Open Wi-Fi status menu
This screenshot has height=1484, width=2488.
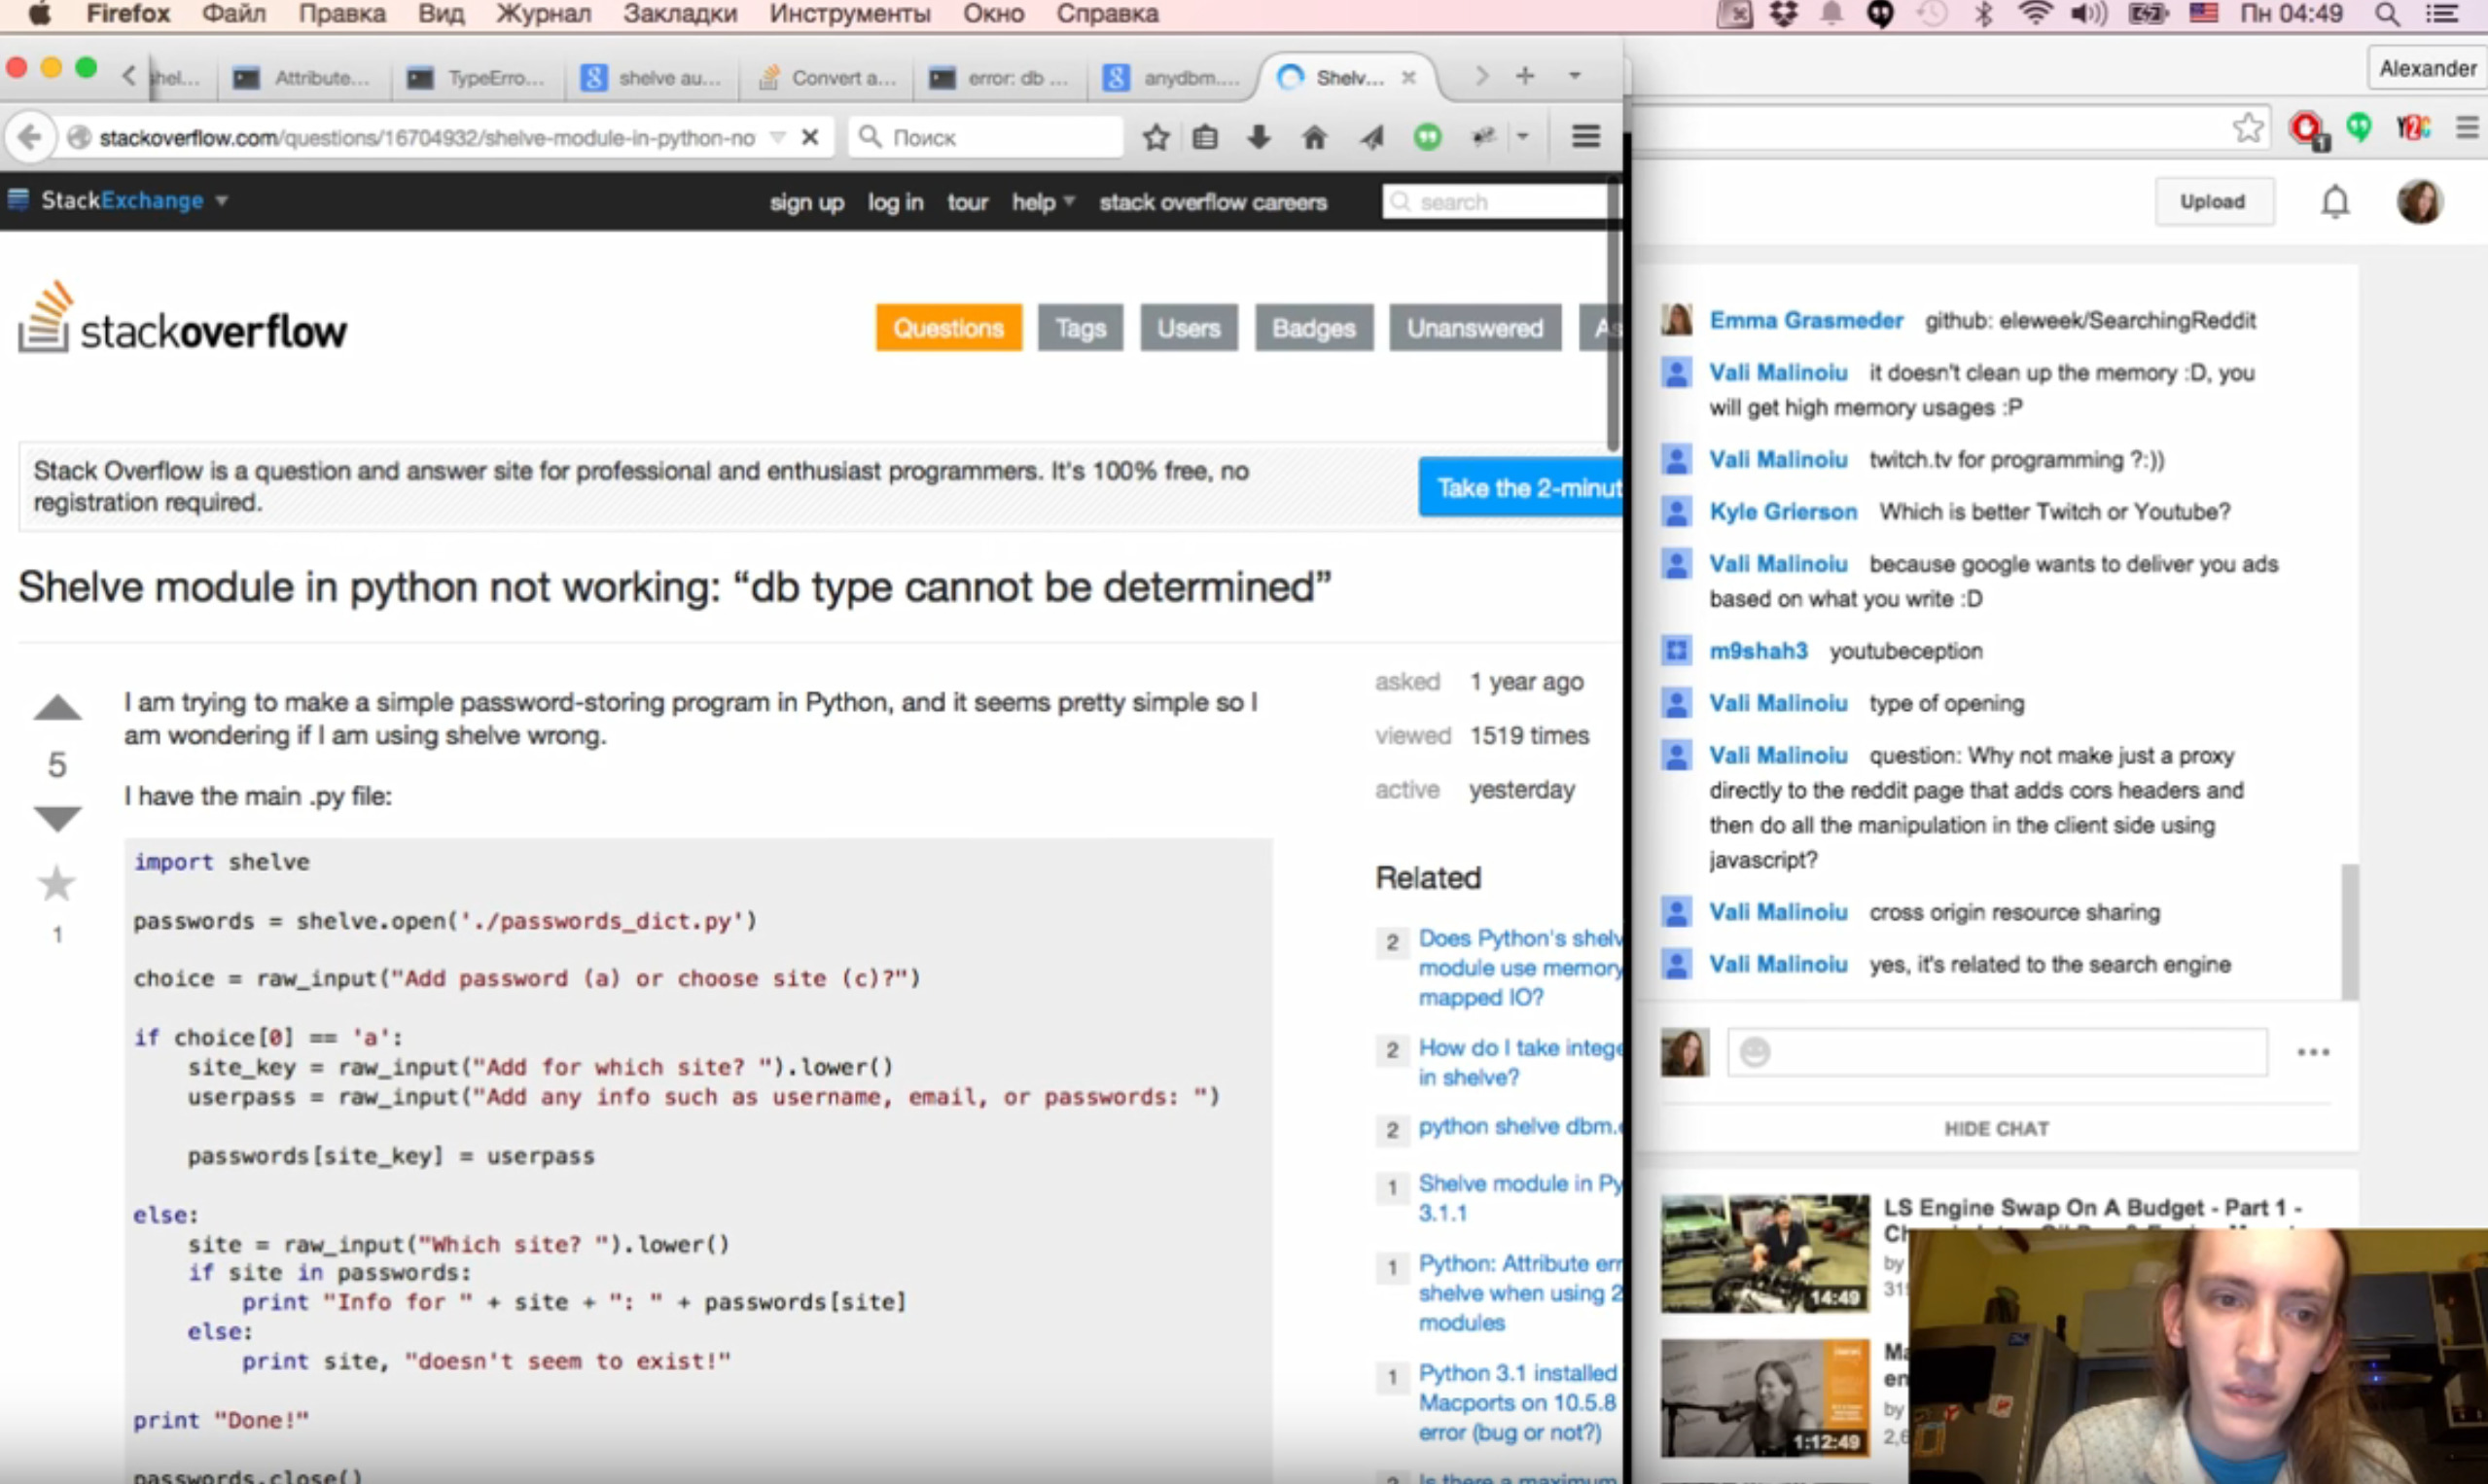[2035, 14]
